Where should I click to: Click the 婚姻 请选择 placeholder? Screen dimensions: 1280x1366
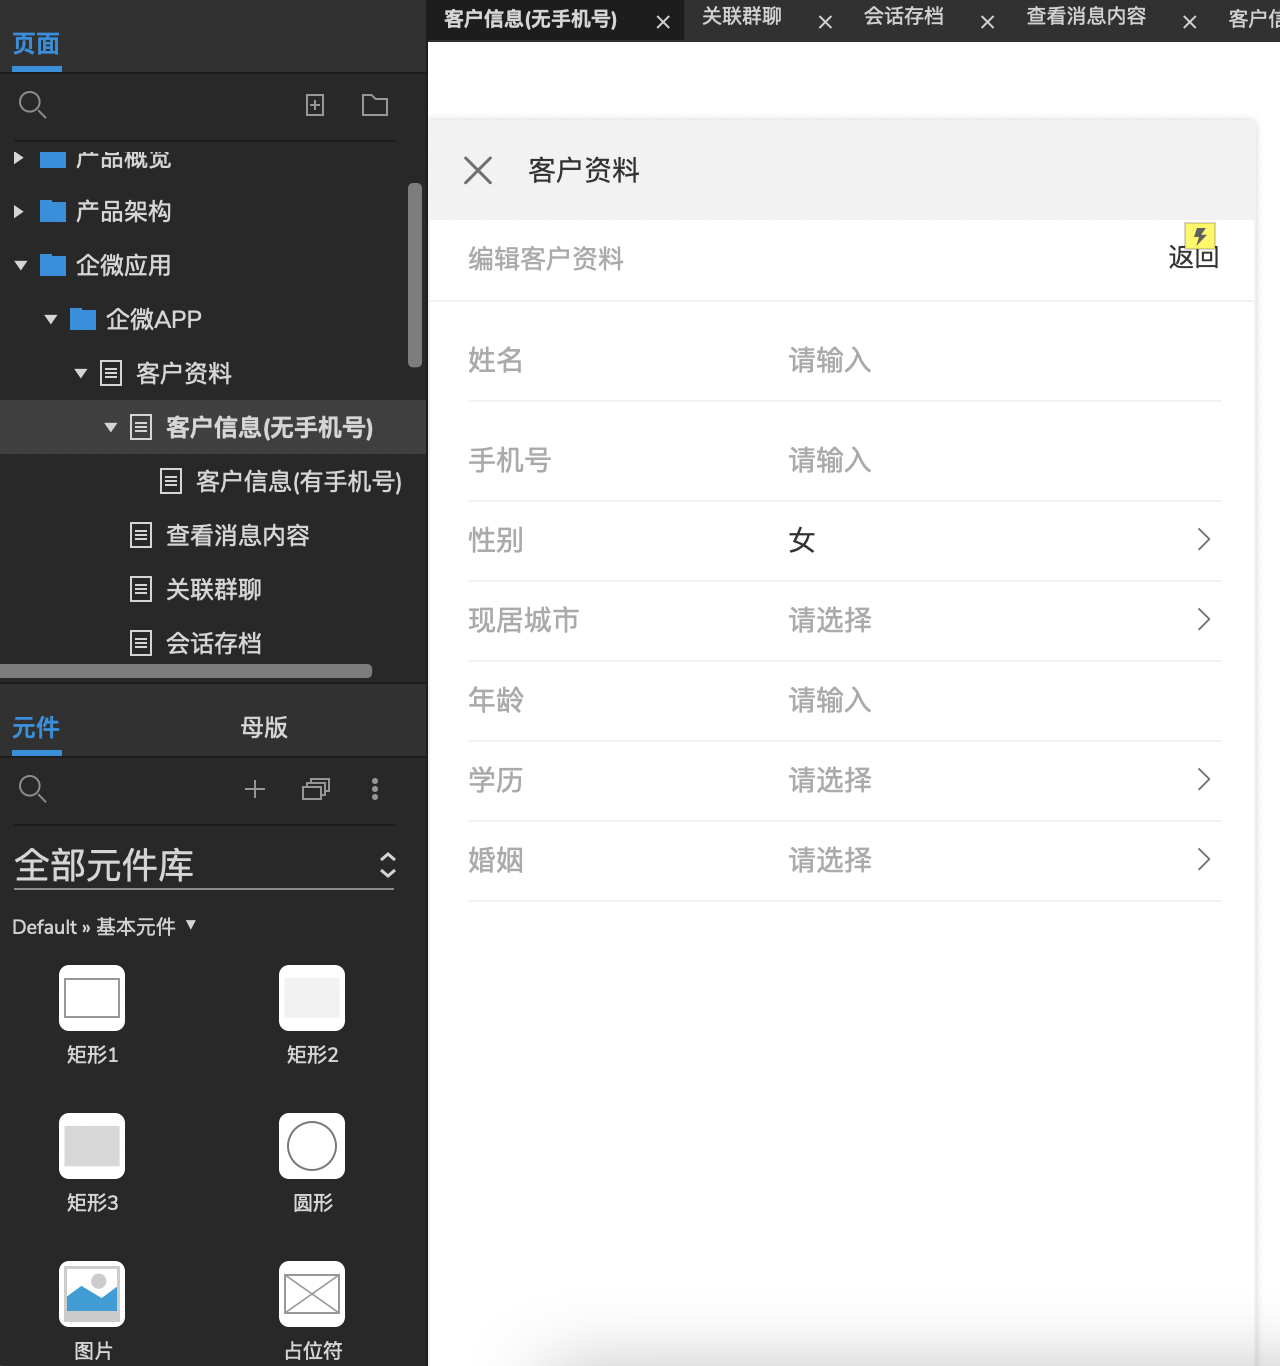click(x=830, y=860)
